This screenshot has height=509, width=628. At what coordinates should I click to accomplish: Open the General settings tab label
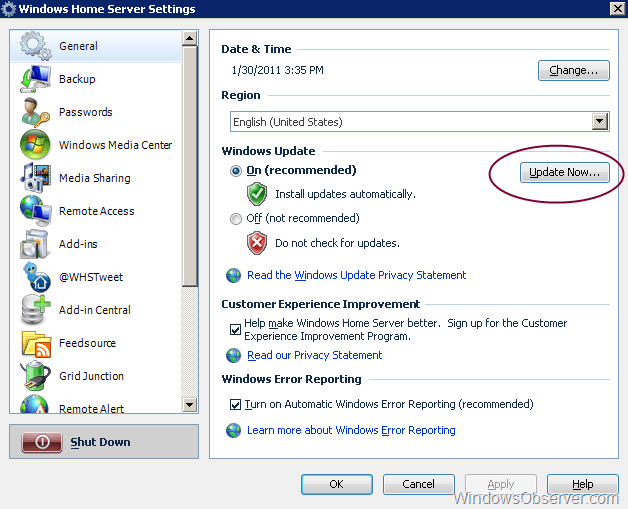click(78, 46)
